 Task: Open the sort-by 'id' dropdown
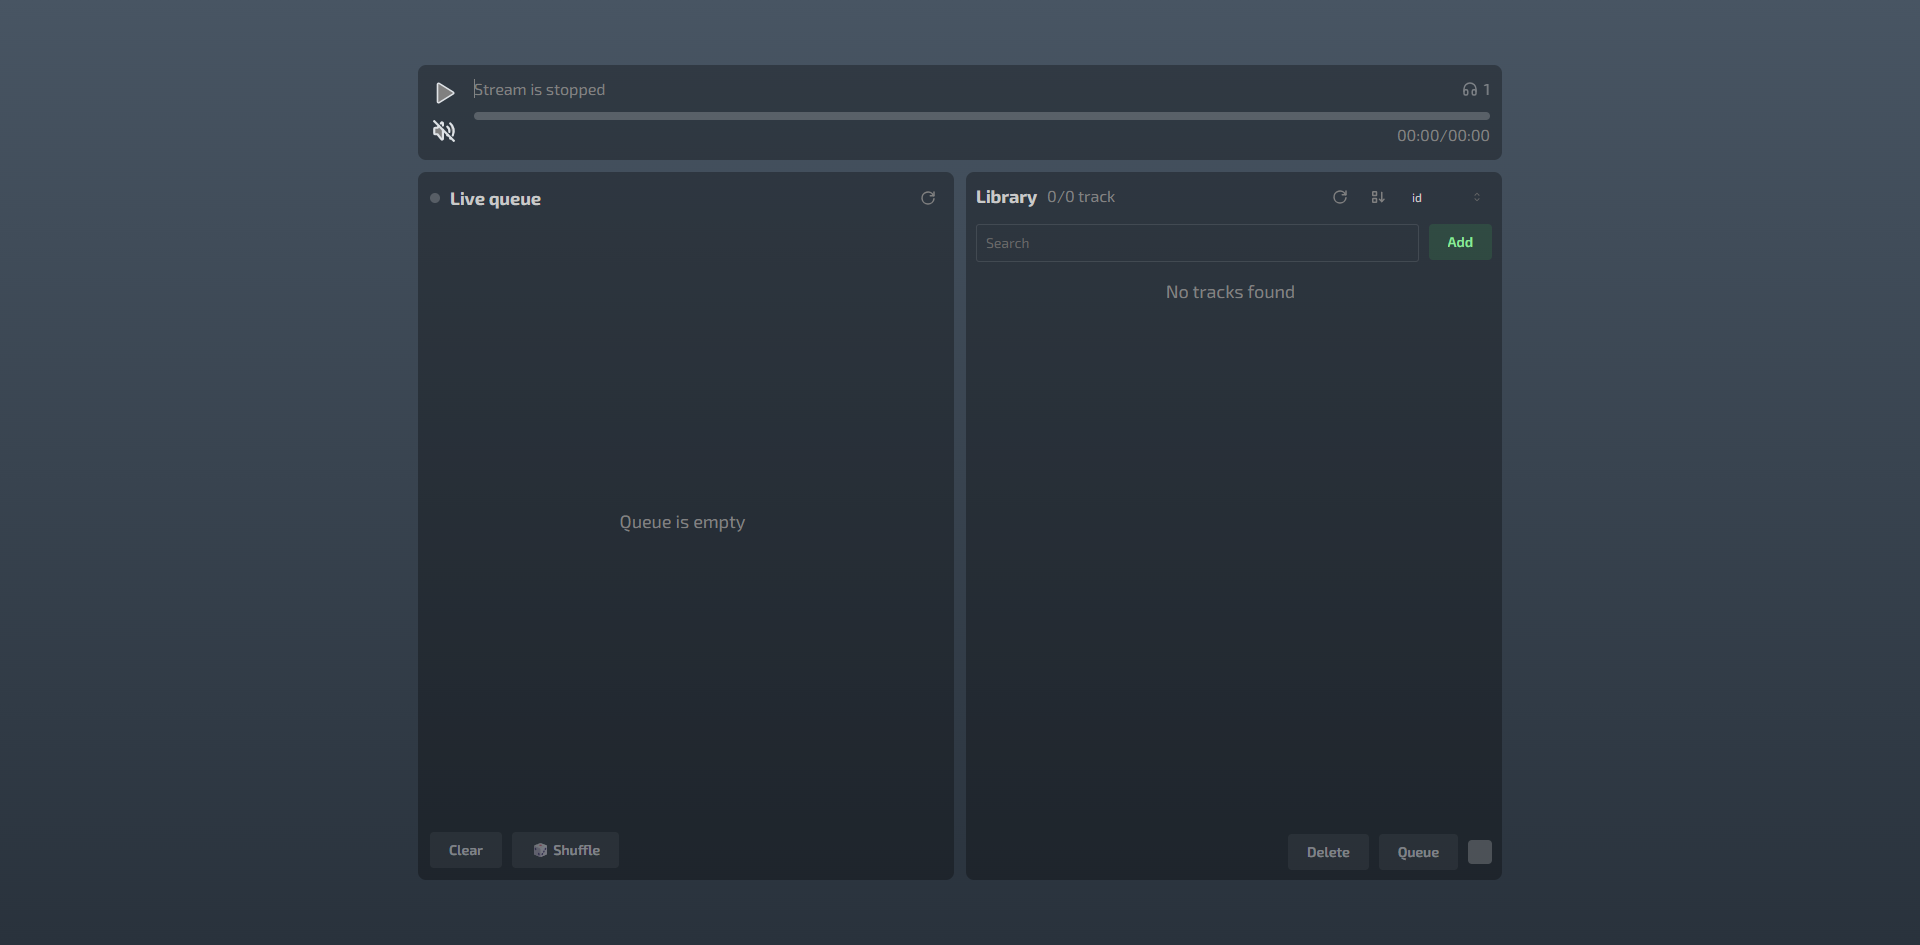pyautogui.click(x=1446, y=197)
